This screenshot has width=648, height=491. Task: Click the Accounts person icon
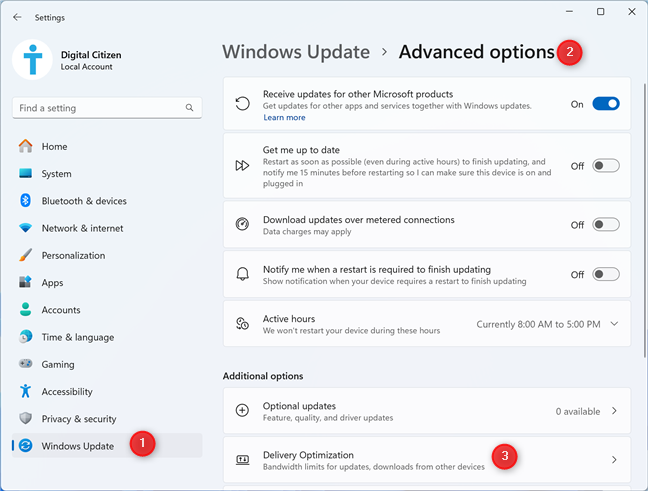(25, 310)
